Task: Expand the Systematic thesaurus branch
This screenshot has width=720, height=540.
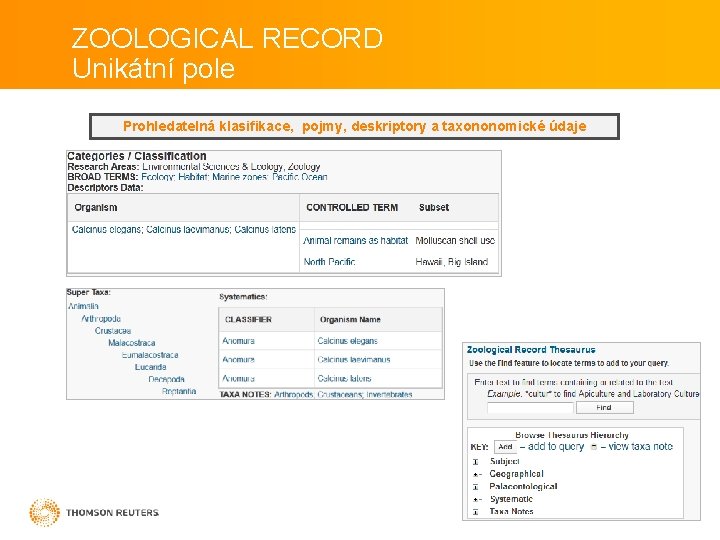Action: tap(477, 500)
